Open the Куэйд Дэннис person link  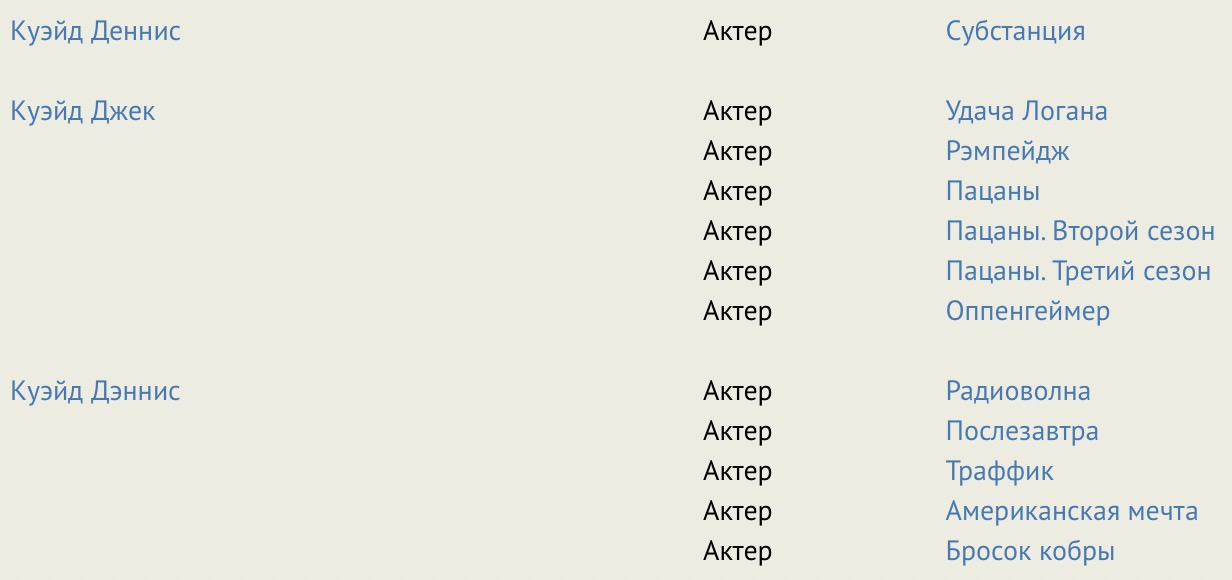tap(95, 391)
